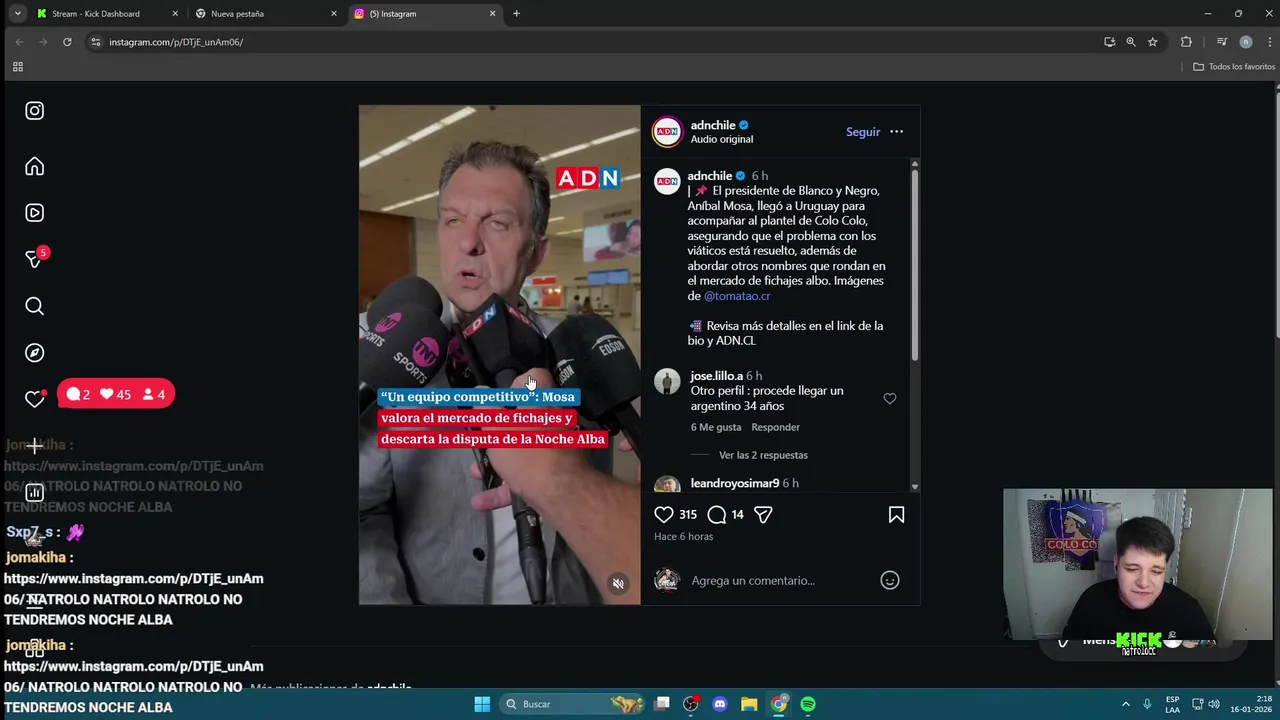Open comments bubble under the post
1280x720 pixels.
tap(717, 514)
